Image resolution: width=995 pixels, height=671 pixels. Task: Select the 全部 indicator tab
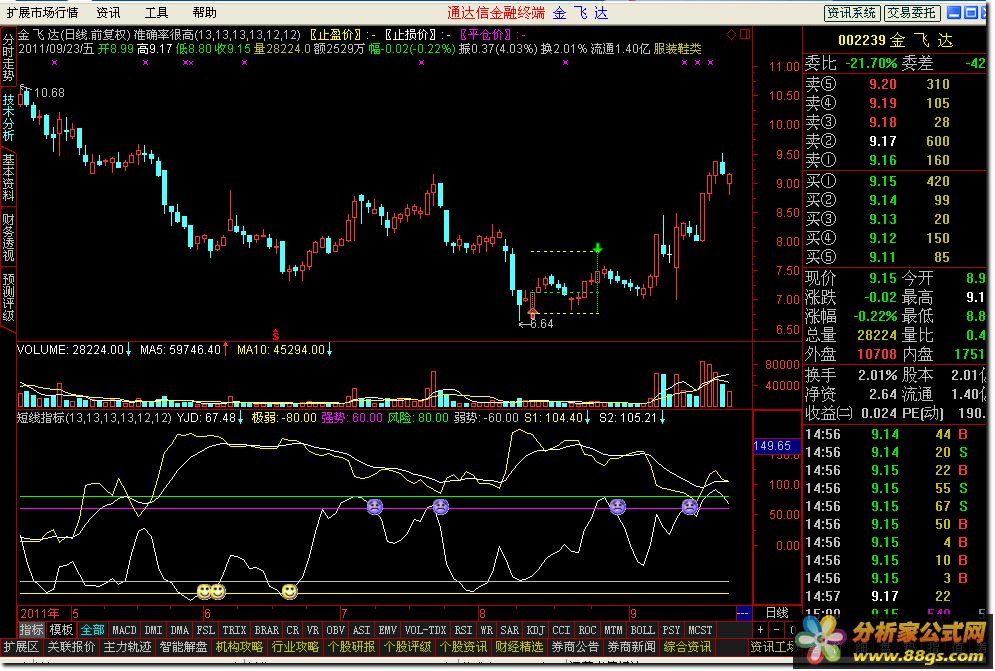[93, 630]
